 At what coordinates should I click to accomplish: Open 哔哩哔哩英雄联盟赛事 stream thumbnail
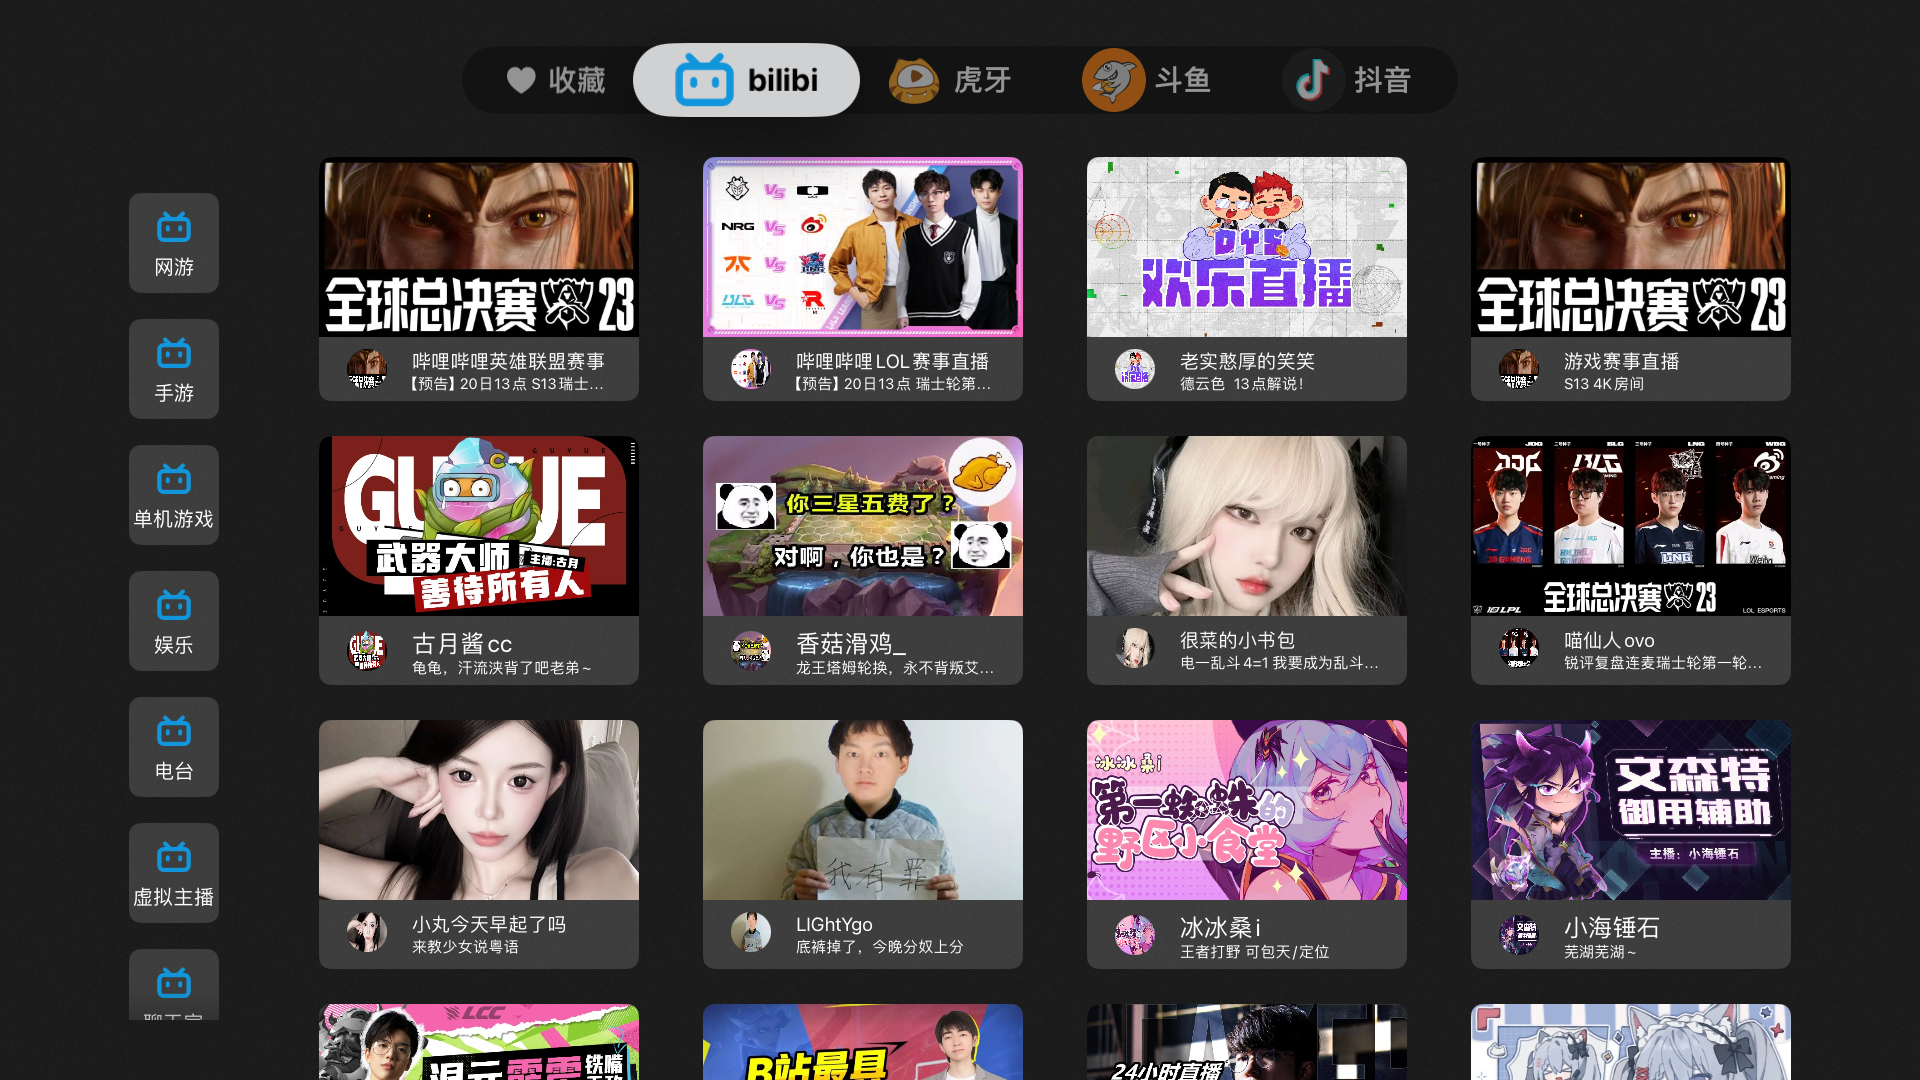click(479, 247)
